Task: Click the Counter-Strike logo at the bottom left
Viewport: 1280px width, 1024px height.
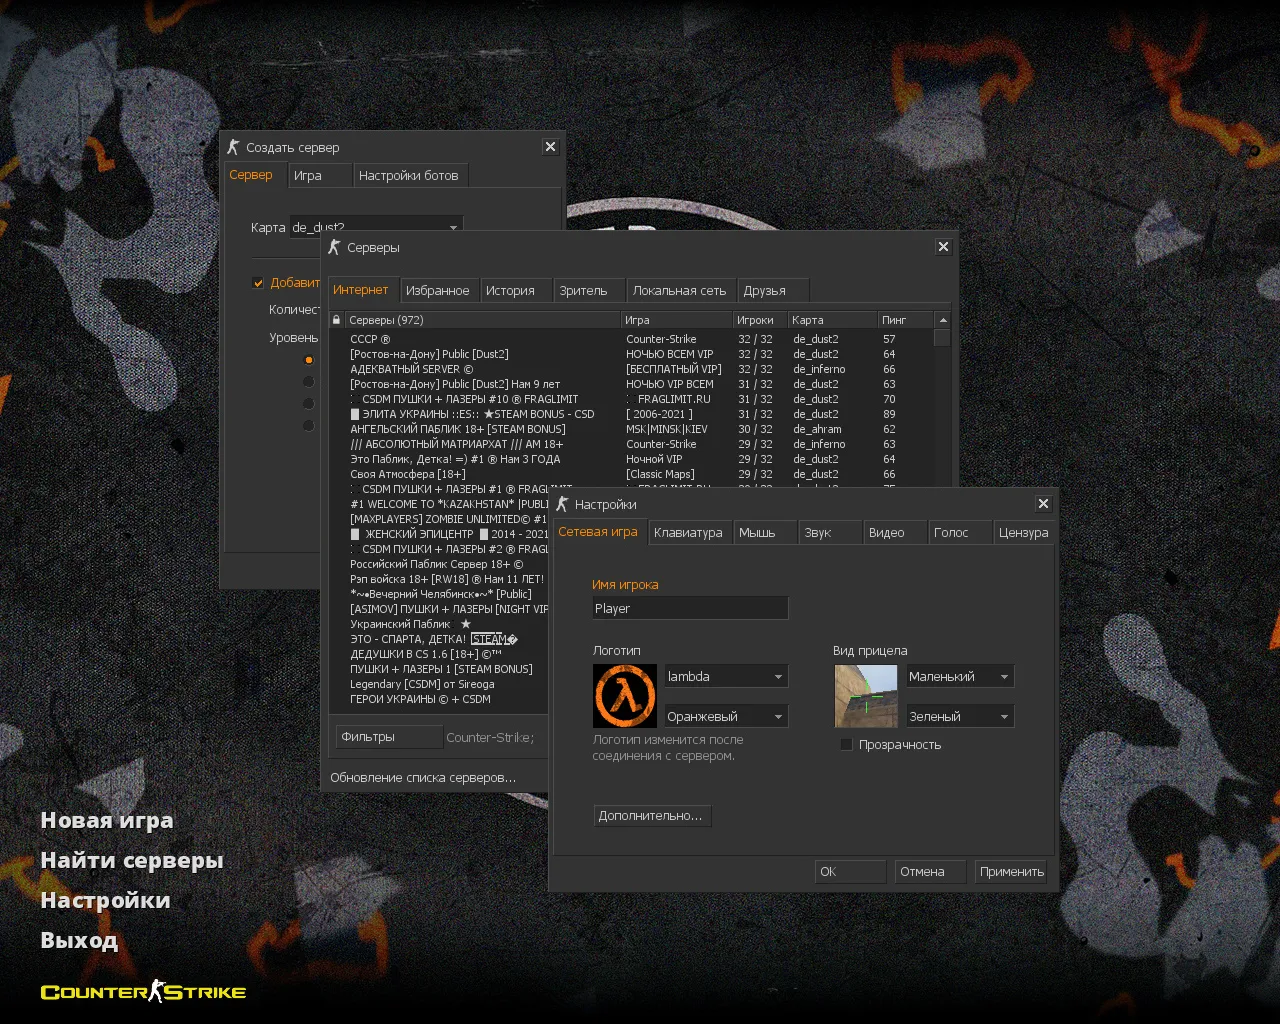Action: click(x=142, y=991)
